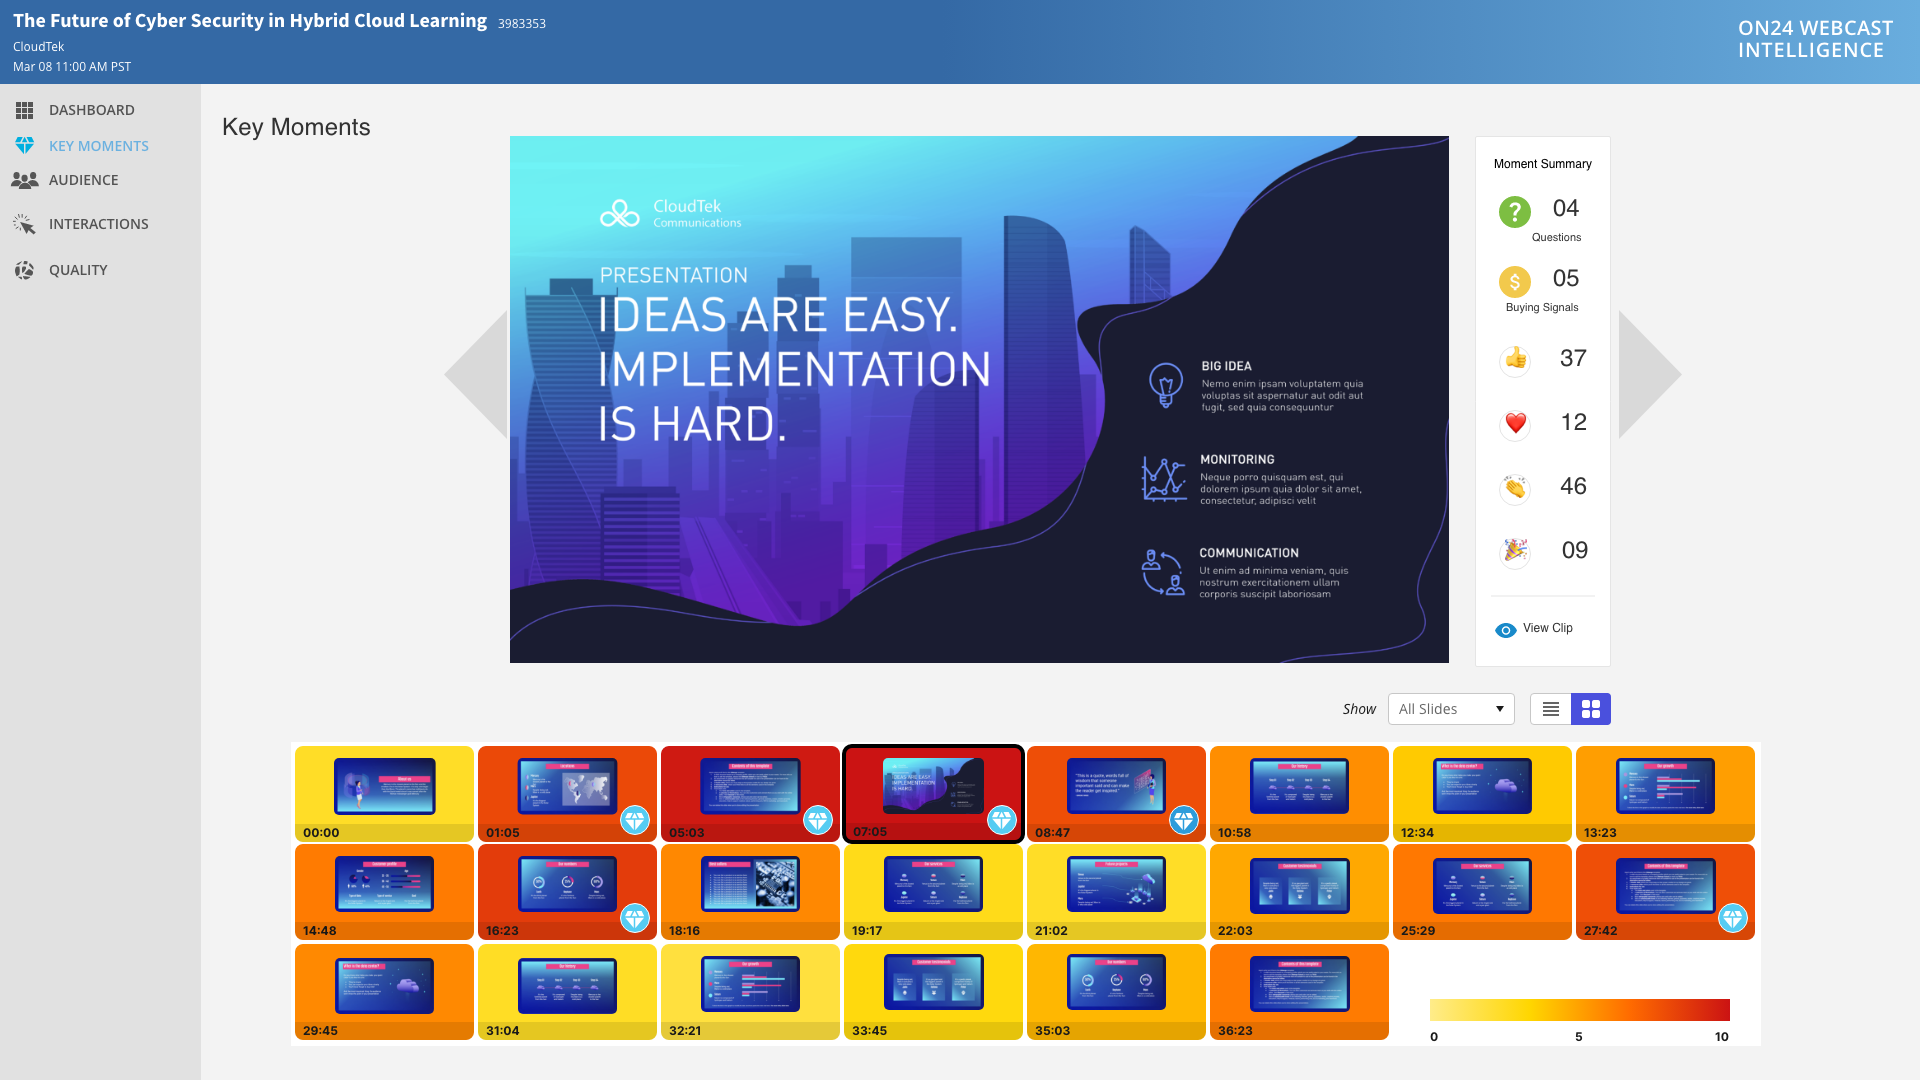Open the All Slides dropdown

click(1451, 709)
